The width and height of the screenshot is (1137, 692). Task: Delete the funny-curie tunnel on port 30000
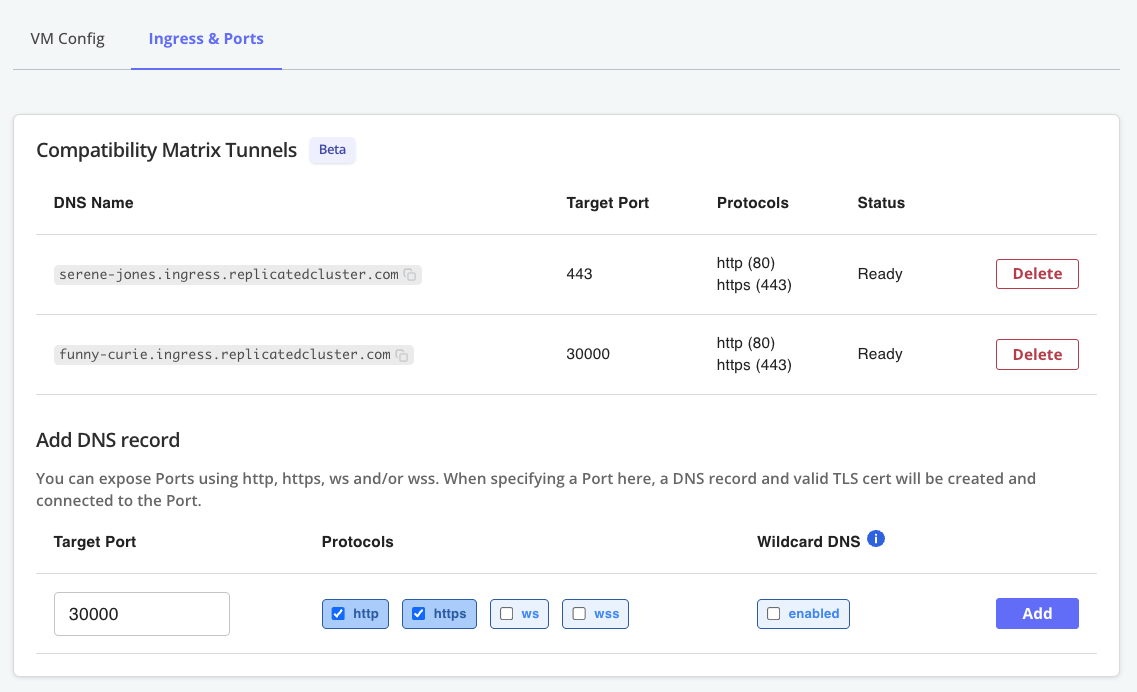pos(1037,354)
